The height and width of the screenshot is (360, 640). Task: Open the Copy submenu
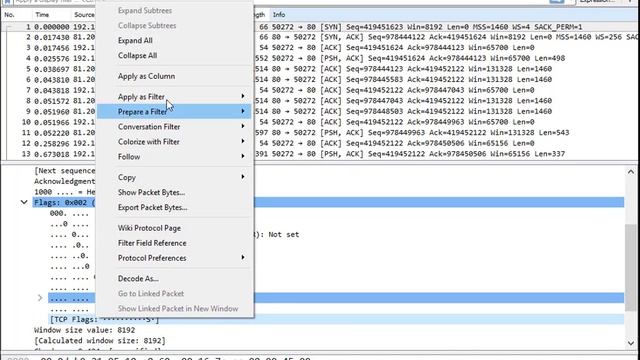click(x=174, y=178)
